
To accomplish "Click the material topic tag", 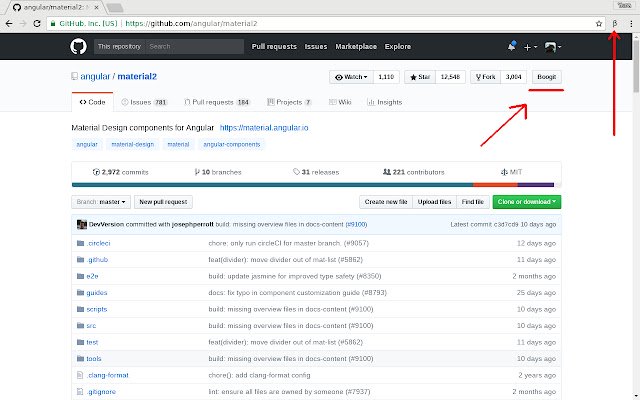I will point(178,144).
